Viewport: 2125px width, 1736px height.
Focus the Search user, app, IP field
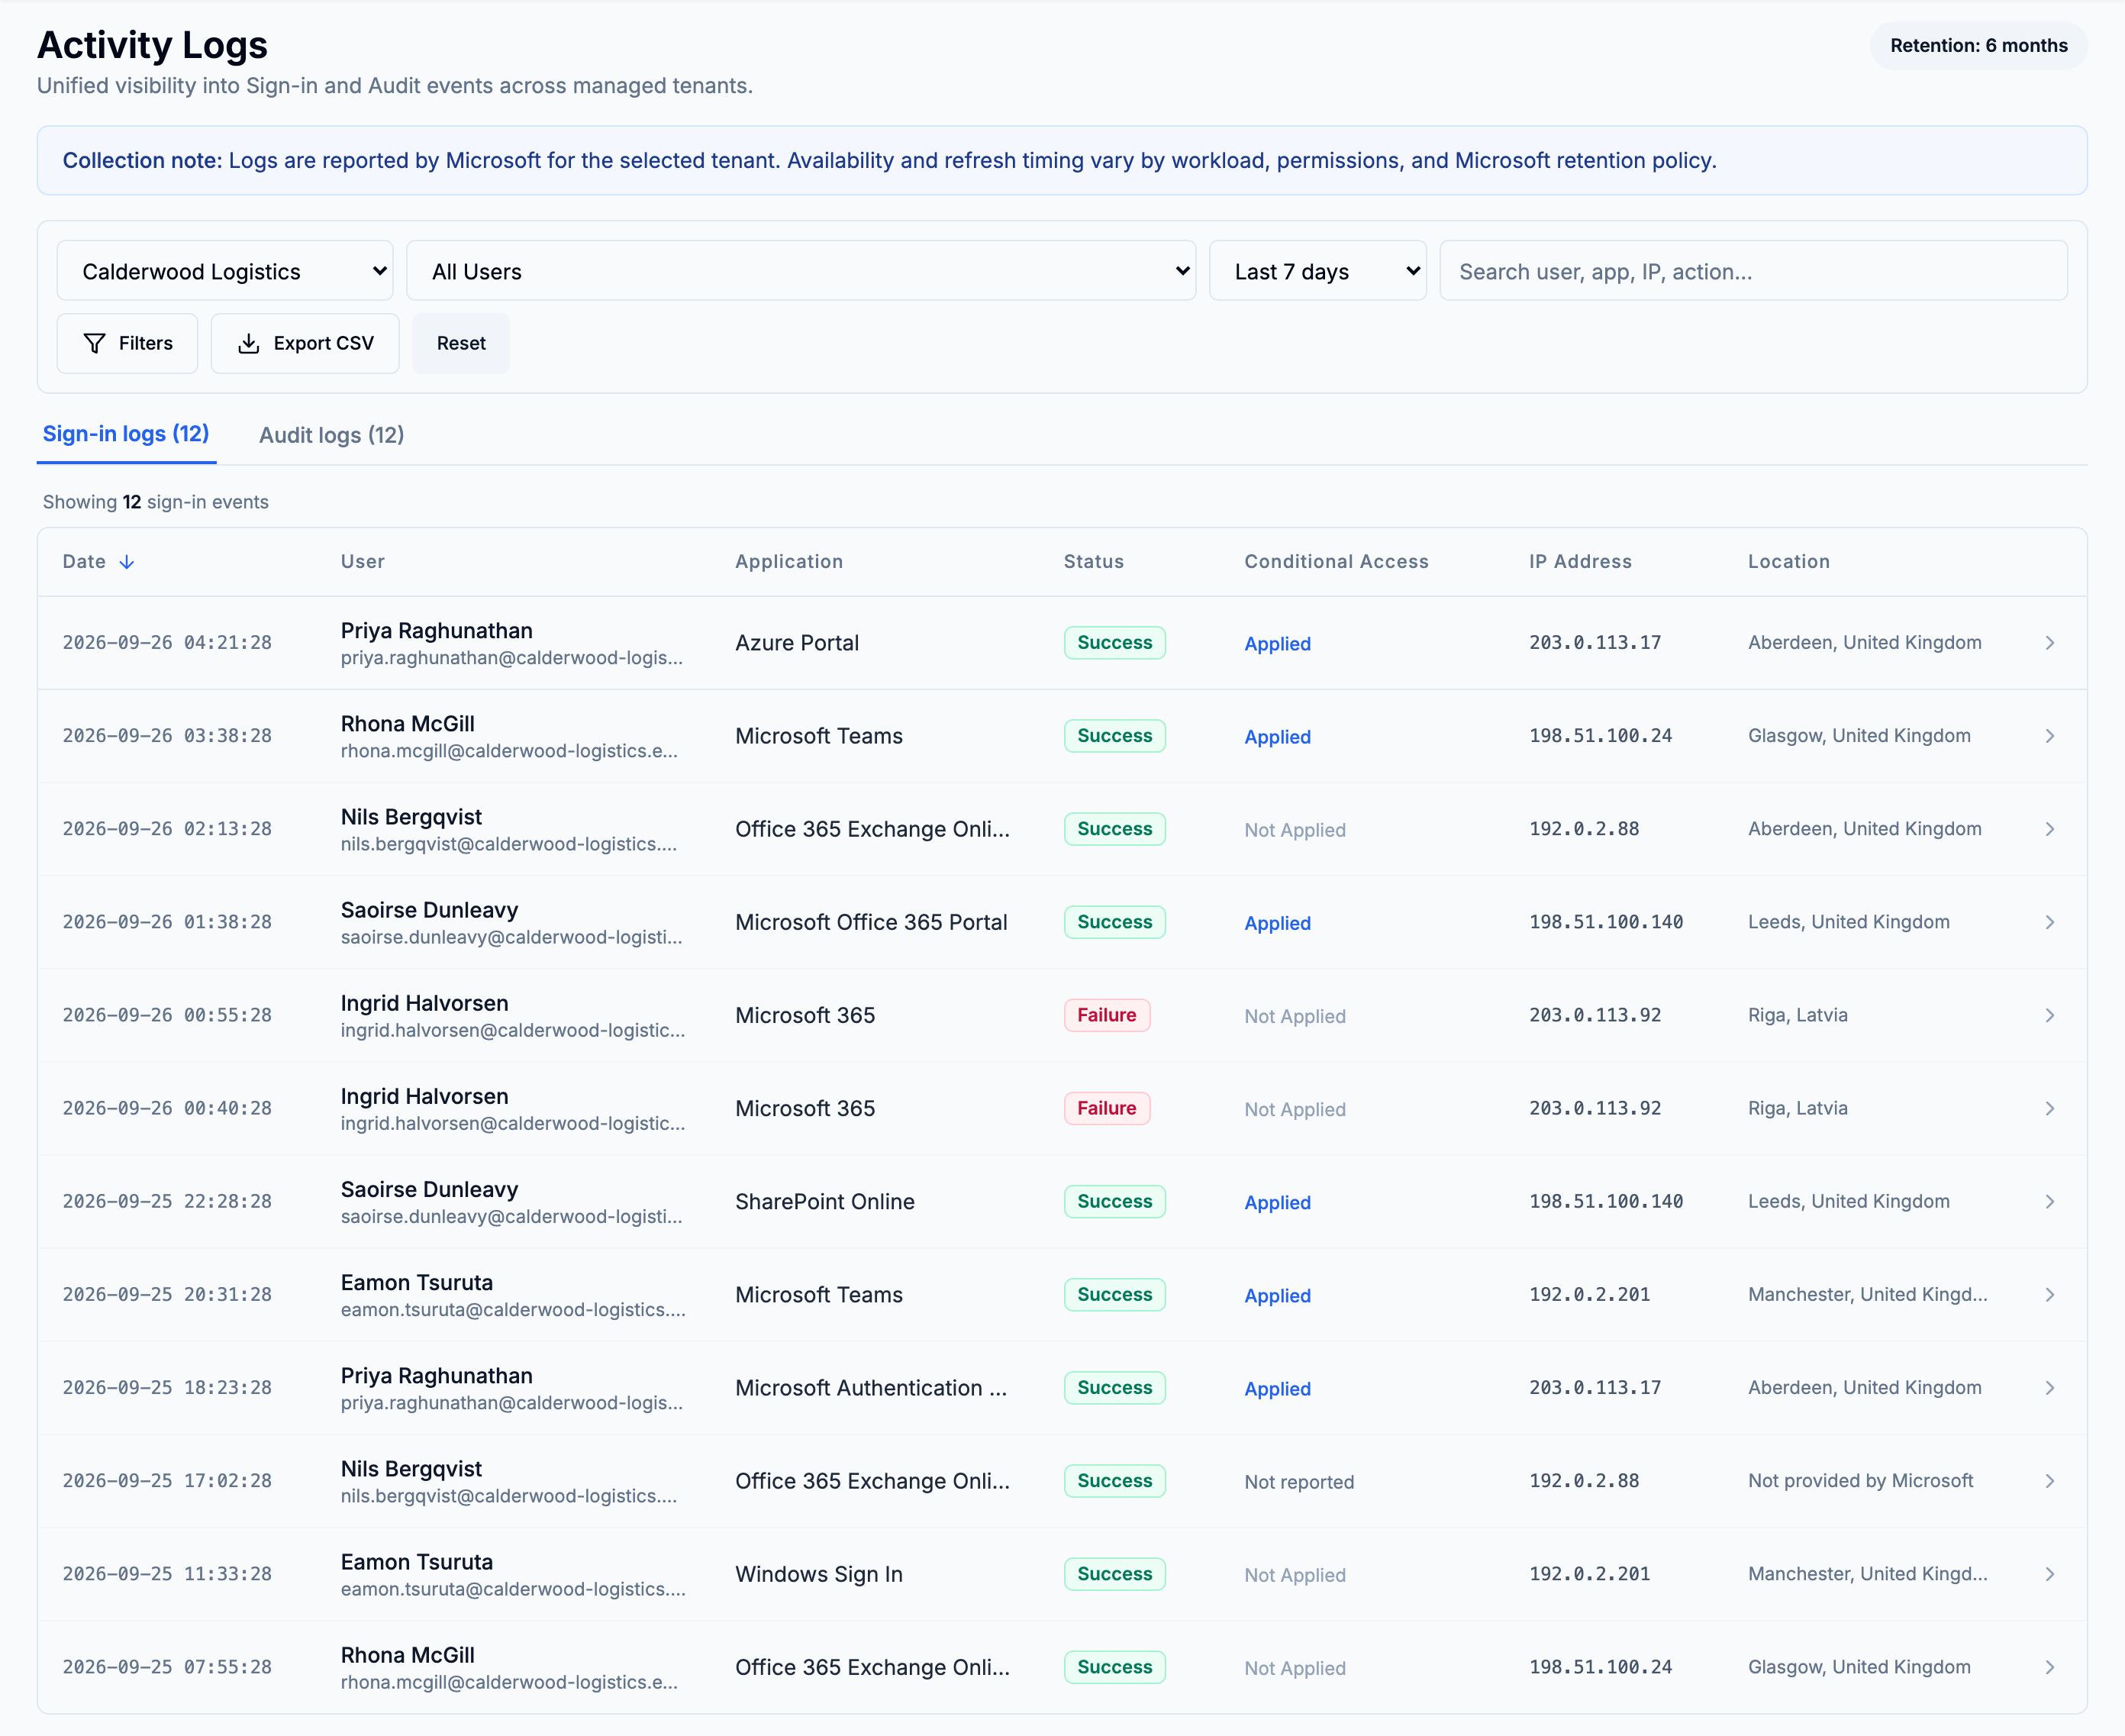1754,271
